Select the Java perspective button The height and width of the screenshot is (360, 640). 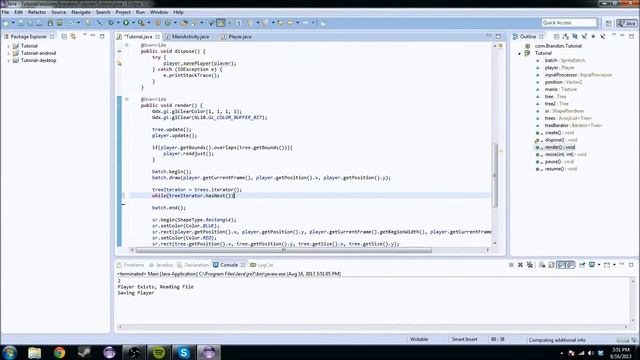[627, 23]
